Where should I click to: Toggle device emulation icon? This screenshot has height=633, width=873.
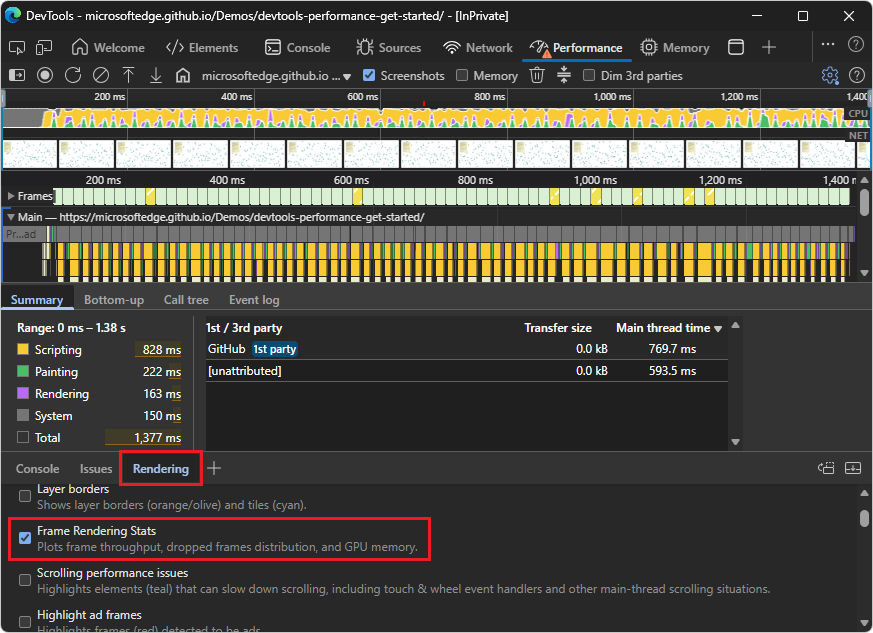(x=44, y=47)
